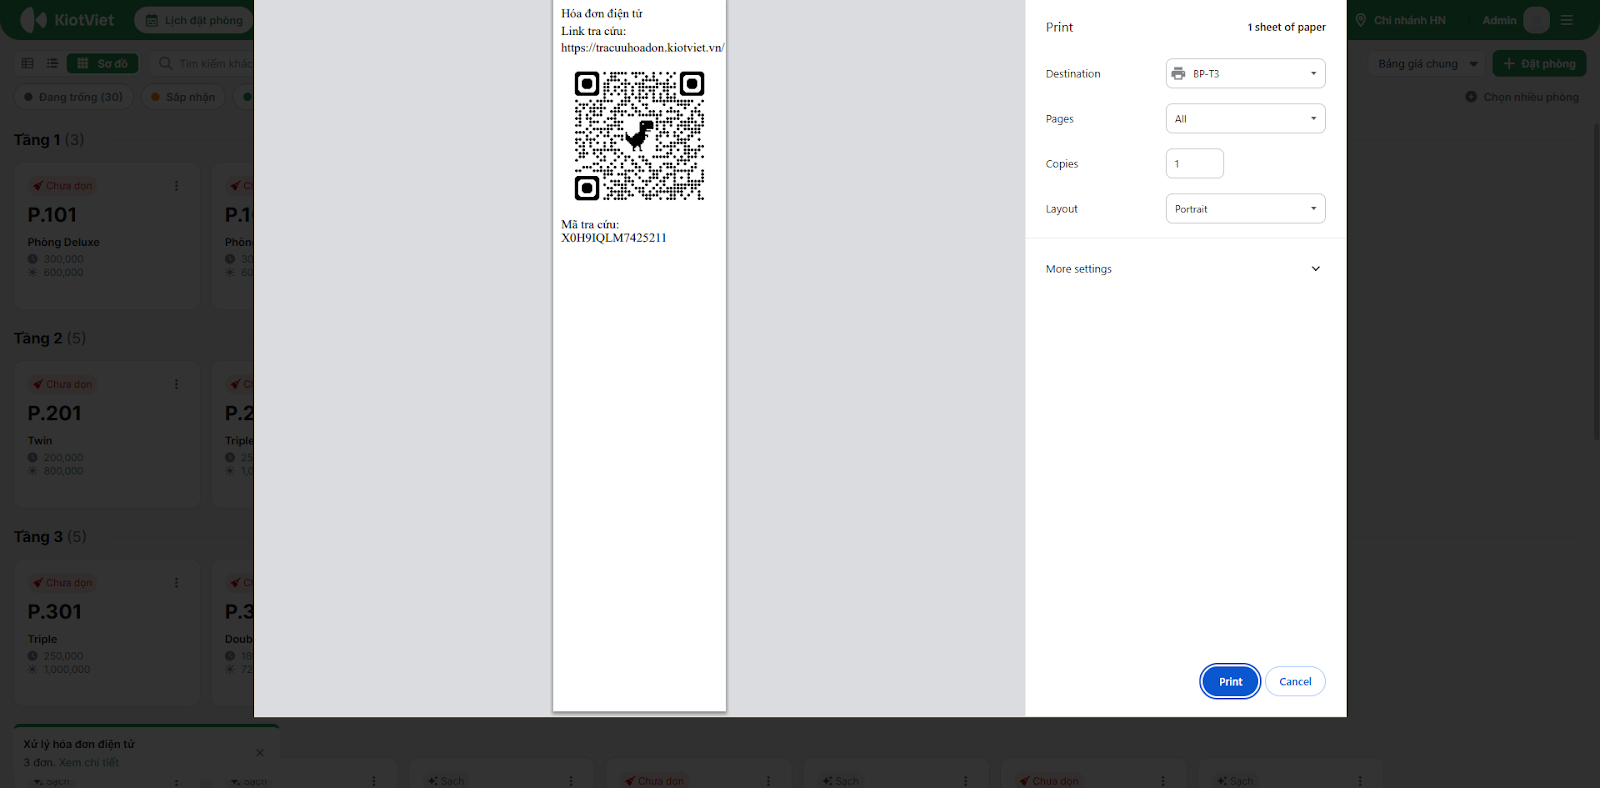Open Xem chi tiết link in notification
The width and height of the screenshot is (1600, 788).
(x=89, y=763)
